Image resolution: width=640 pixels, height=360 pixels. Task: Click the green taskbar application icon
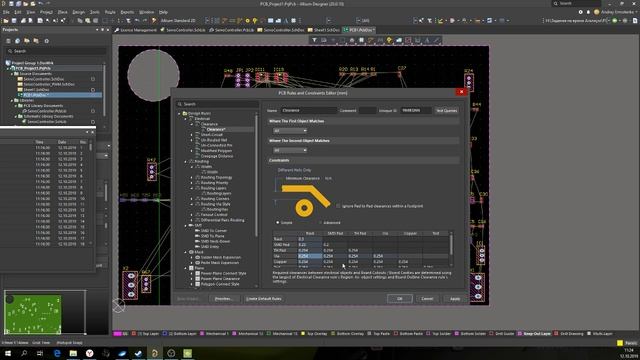tap(187, 353)
